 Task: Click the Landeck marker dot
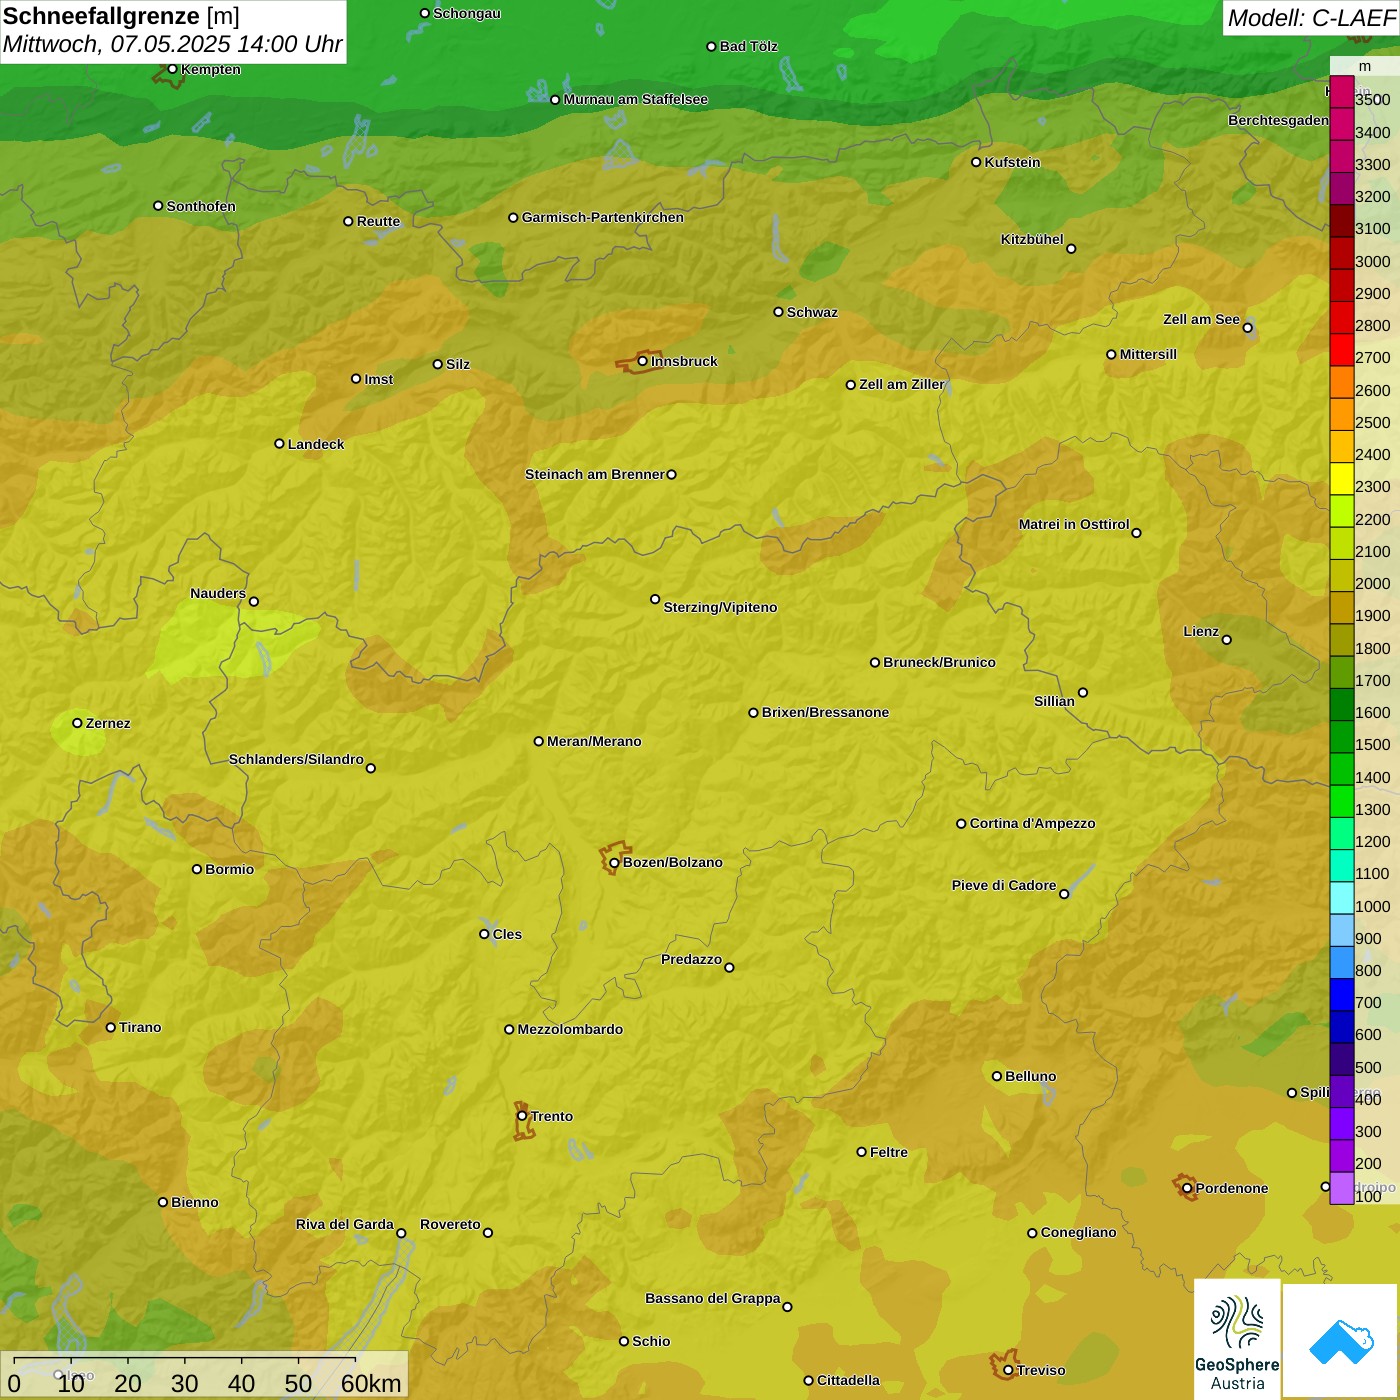[x=280, y=444]
